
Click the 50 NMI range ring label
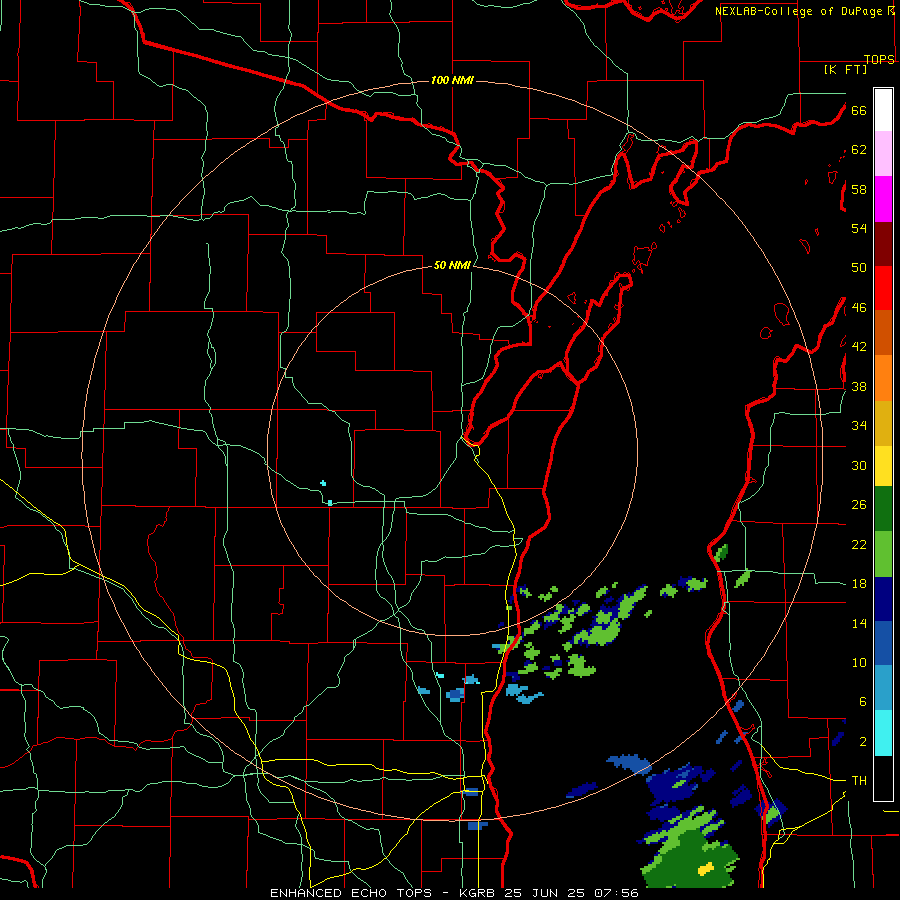pos(452,265)
